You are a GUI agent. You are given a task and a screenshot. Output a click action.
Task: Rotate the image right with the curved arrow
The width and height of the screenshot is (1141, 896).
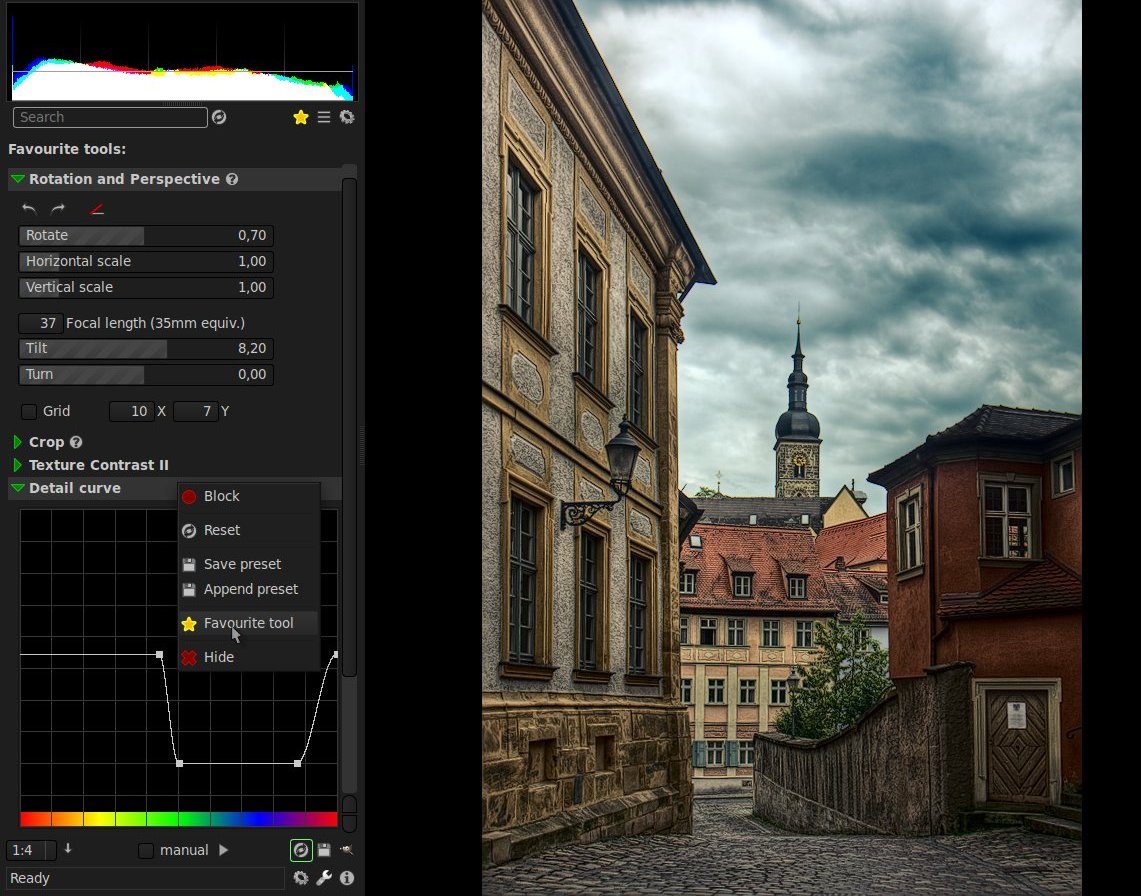tap(58, 210)
